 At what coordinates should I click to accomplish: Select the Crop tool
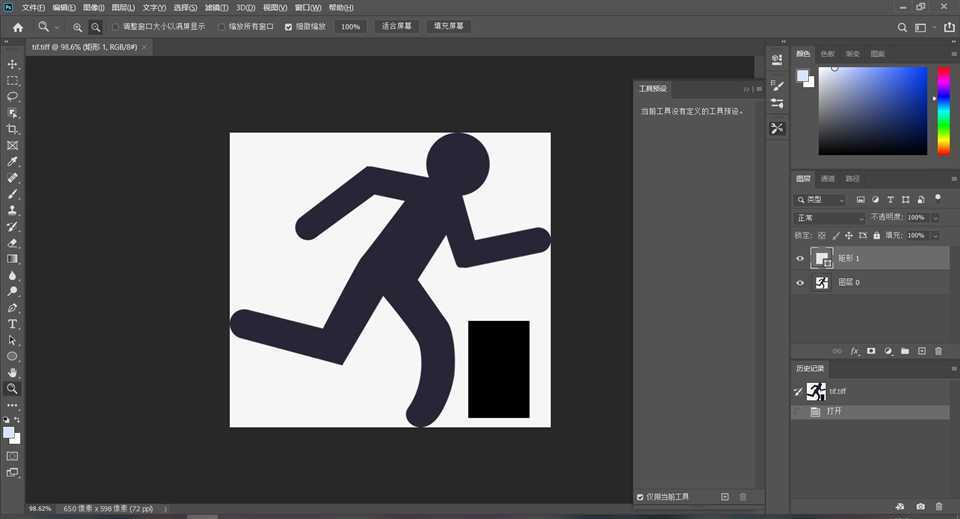[13, 130]
